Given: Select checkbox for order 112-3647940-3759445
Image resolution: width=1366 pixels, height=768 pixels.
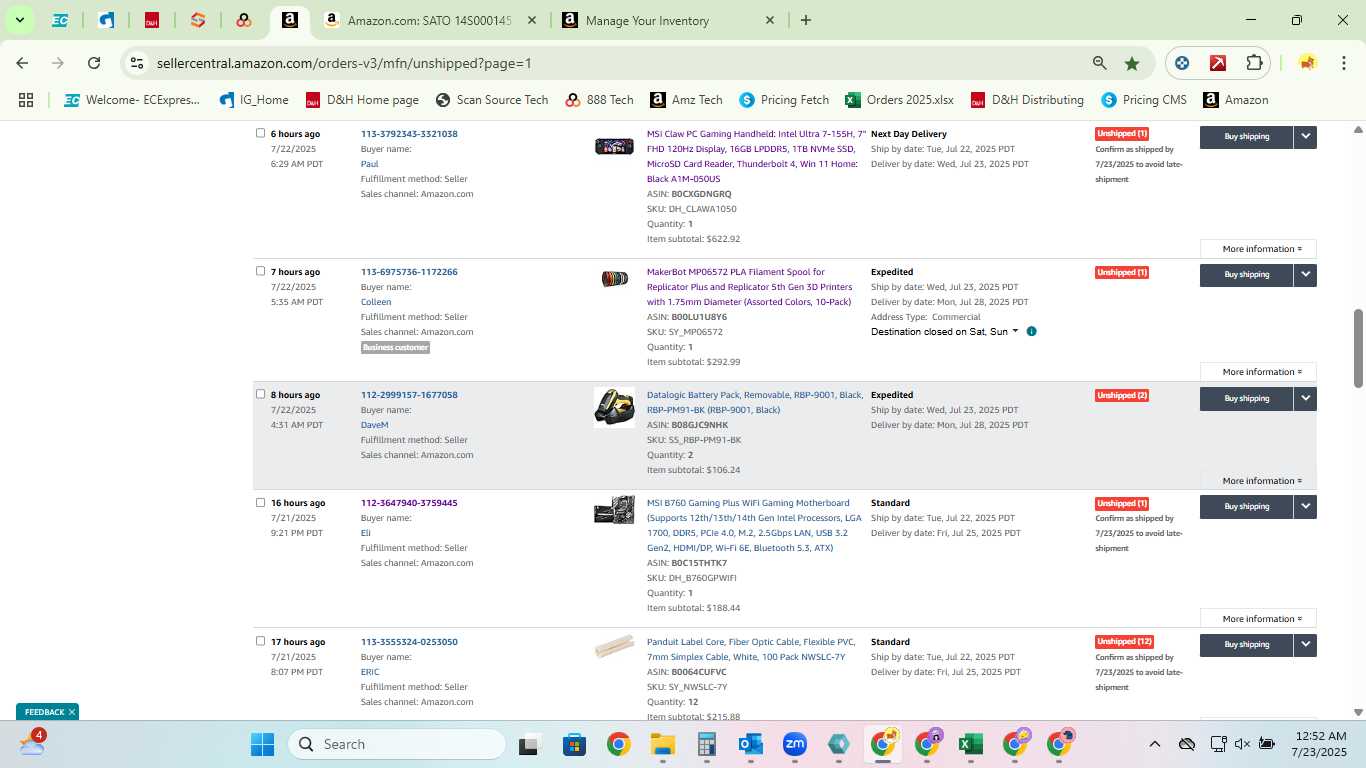Looking at the screenshot, I should [260, 502].
